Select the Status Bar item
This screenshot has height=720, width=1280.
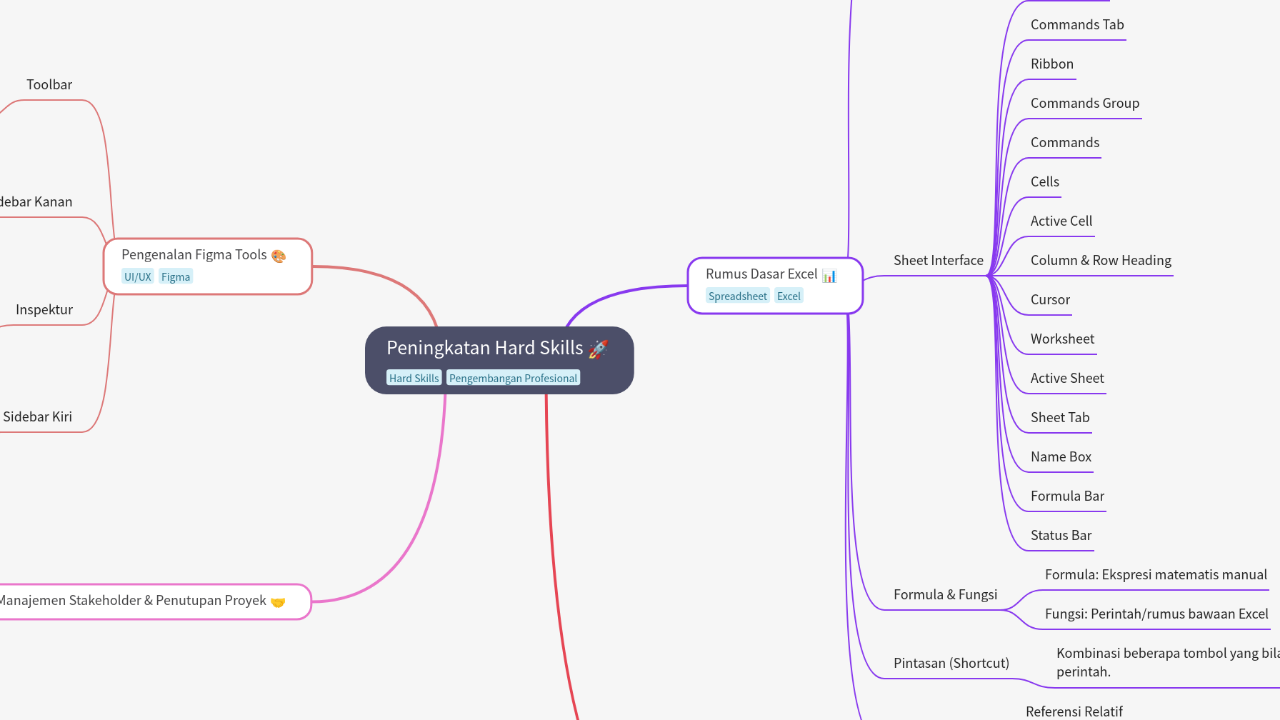(x=1061, y=535)
